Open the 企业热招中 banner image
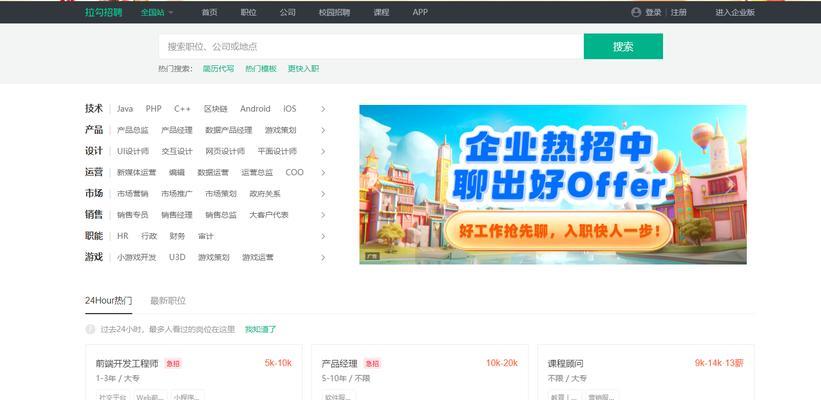 click(552, 184)
